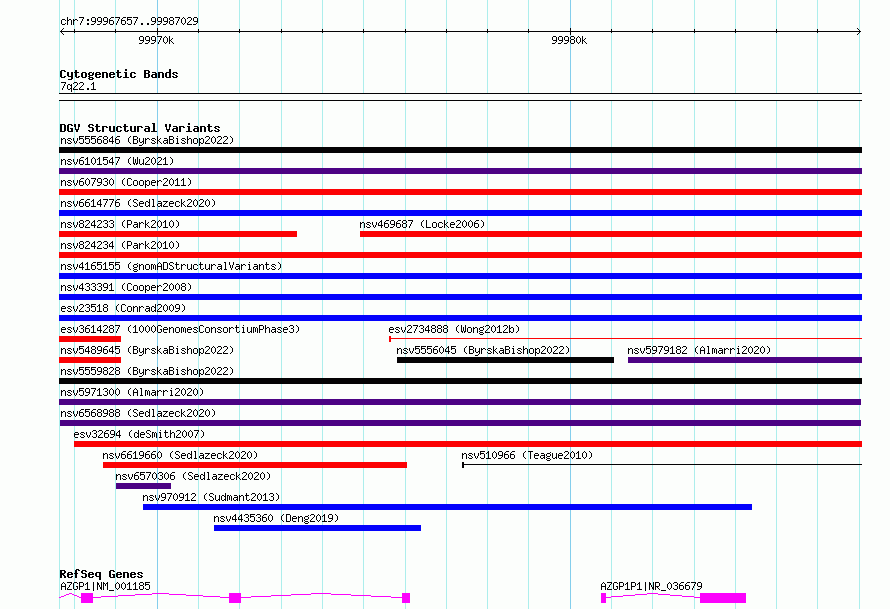Click the red nsv6619660 variant bar
This screenshot has width=890, height=609.
(x=255, y=465)
